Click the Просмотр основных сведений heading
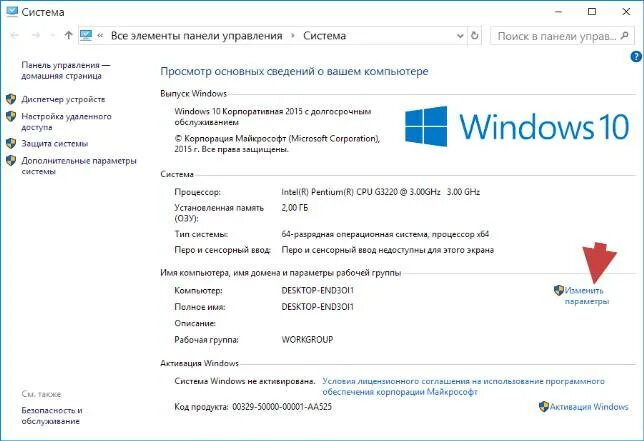The width and height of the screenshot is (644, 441). pyautogui.click(x=294, y=71)
